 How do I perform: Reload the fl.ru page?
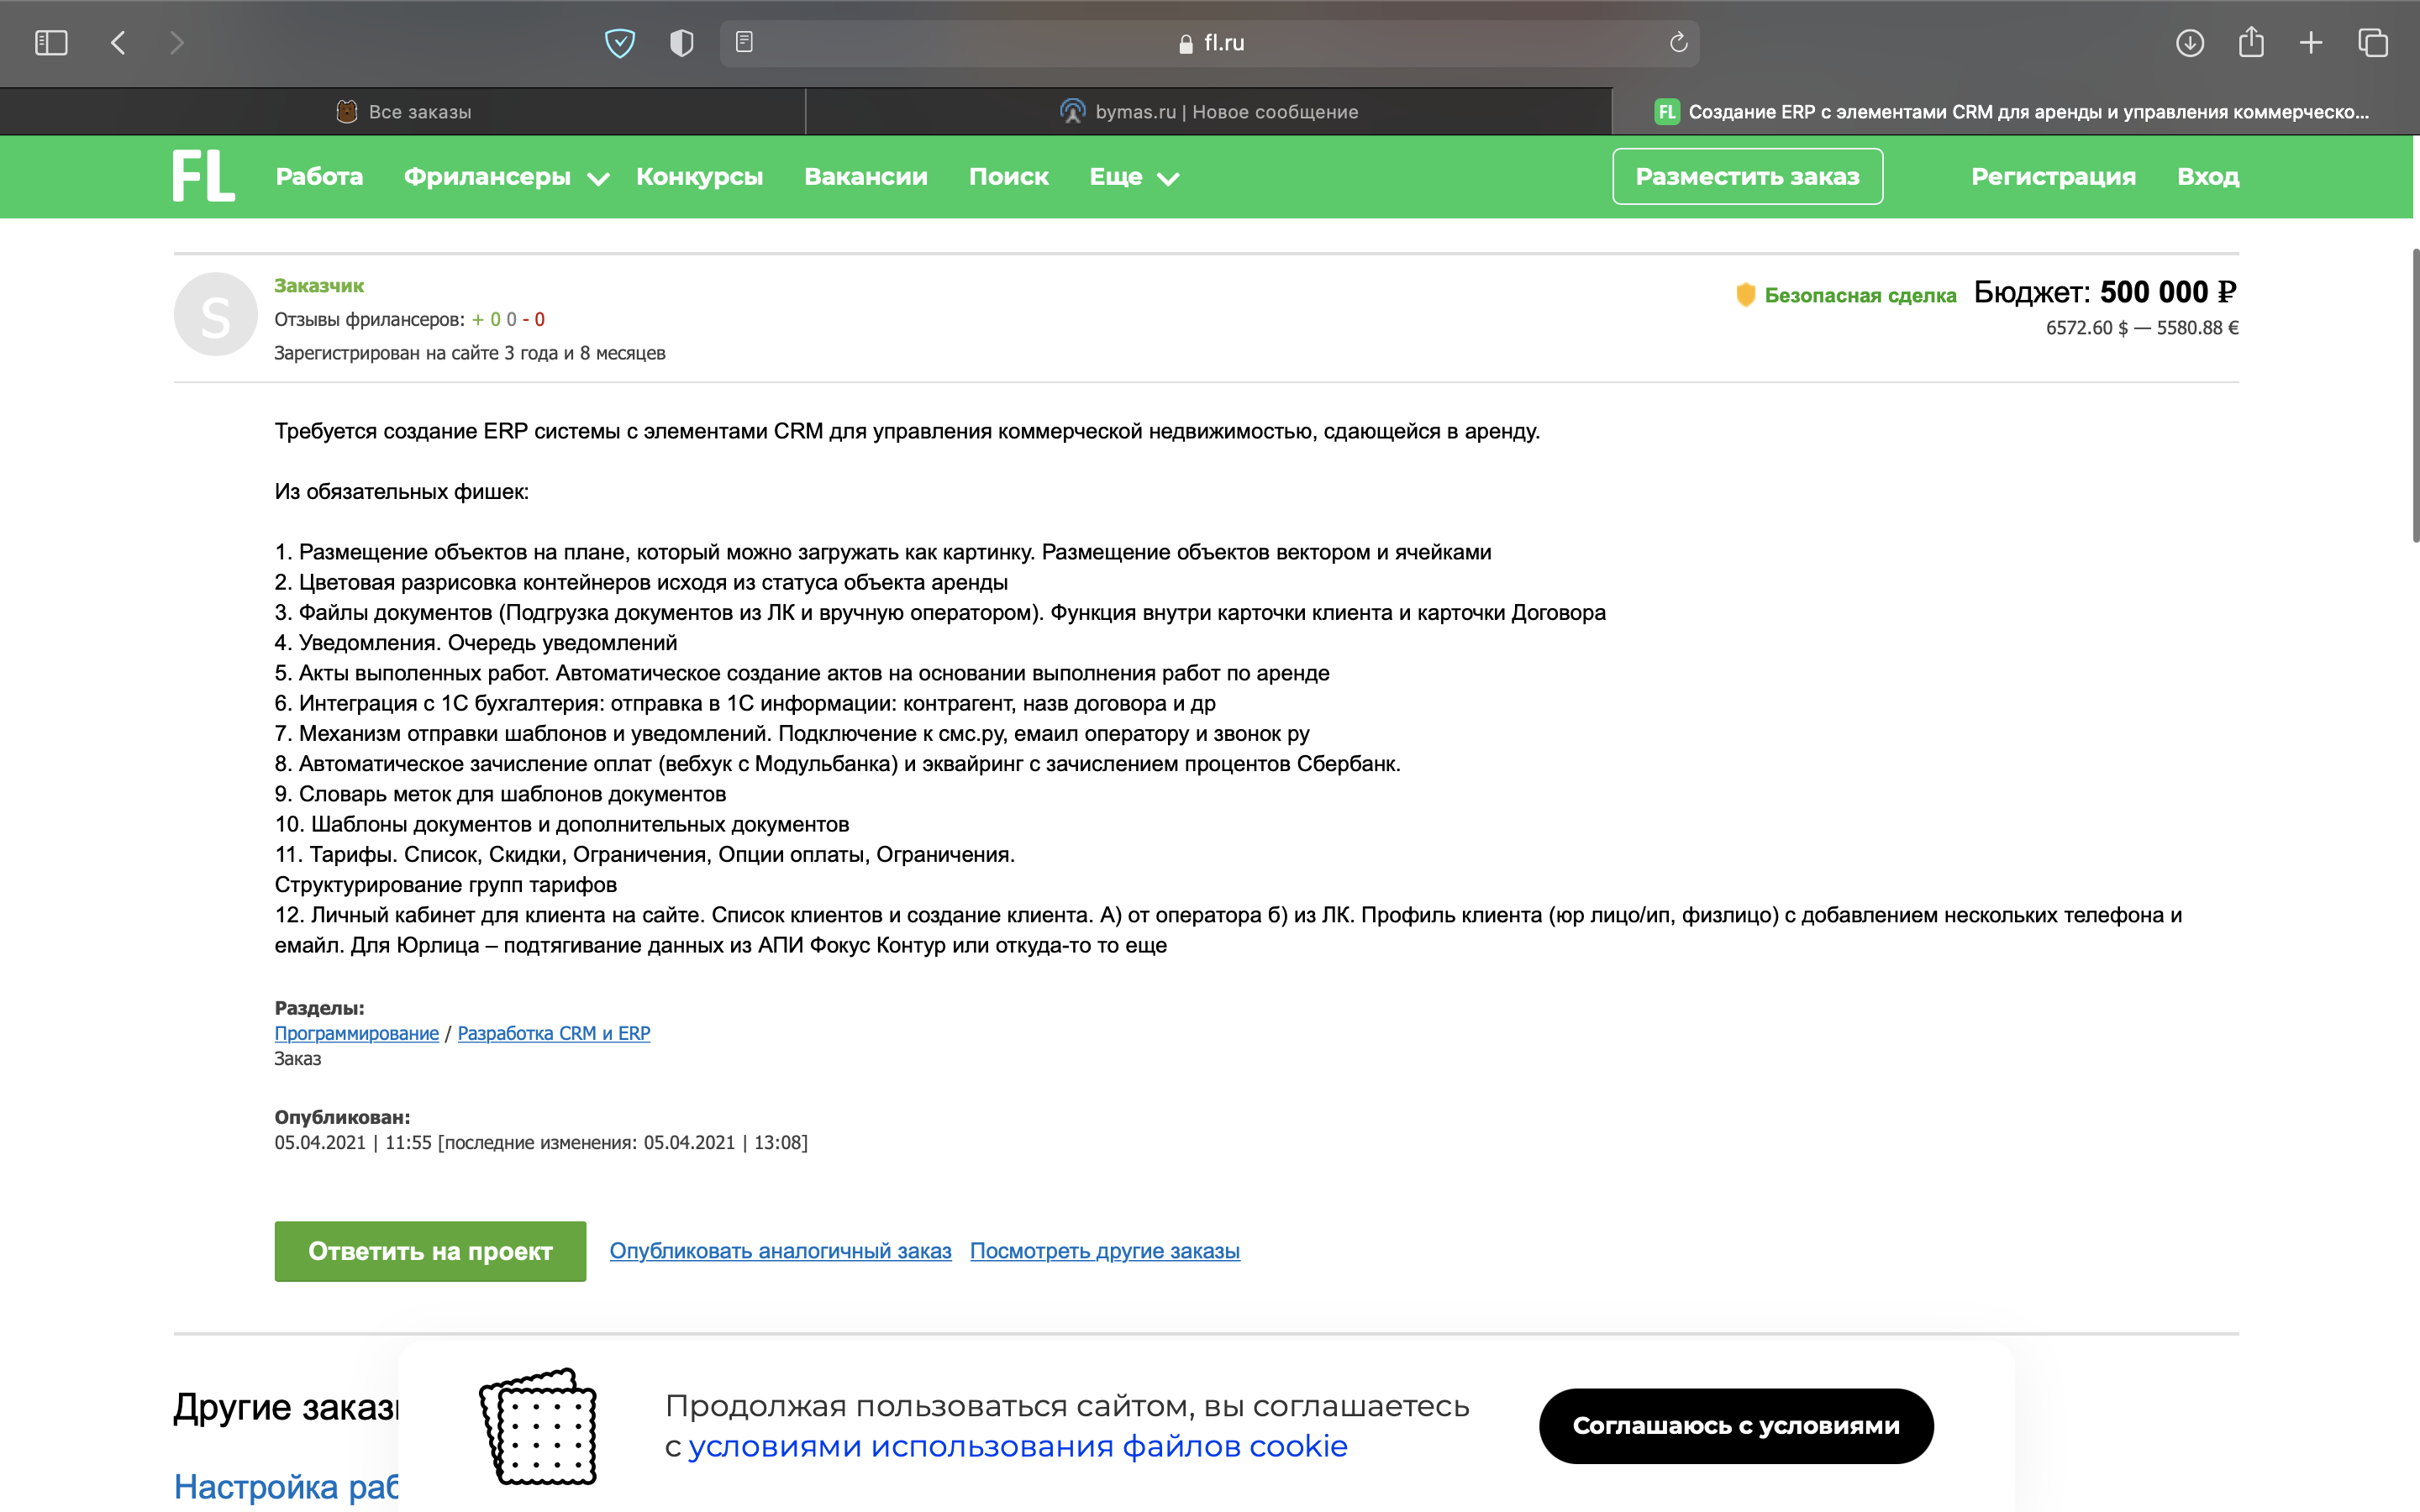pos(1678,42)
